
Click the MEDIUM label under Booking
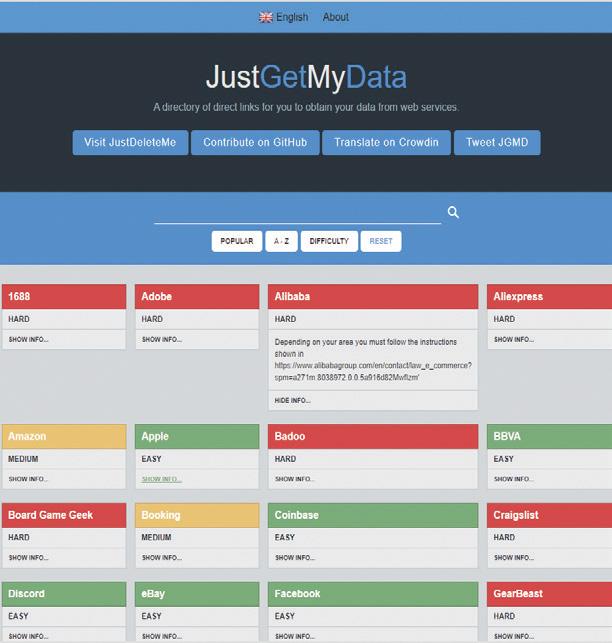(x=156, y=537)
